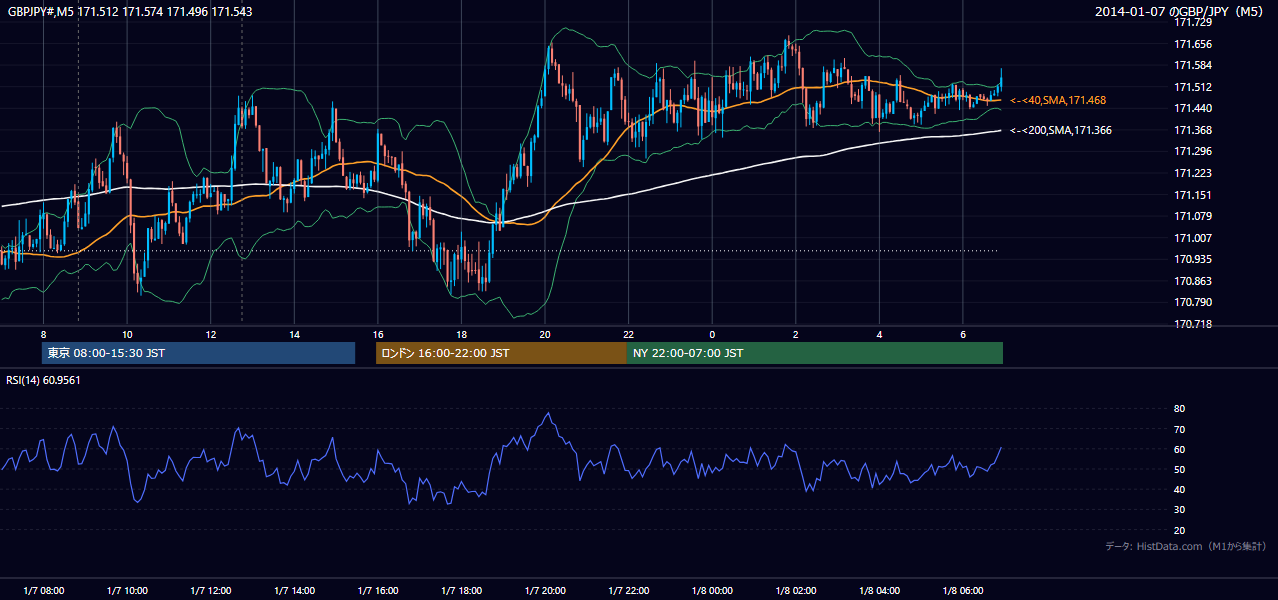The width and height of the screenshot is (1278, 600).
Task: Click the bottom time label 1/7 22:00
Action: point(629,591)
